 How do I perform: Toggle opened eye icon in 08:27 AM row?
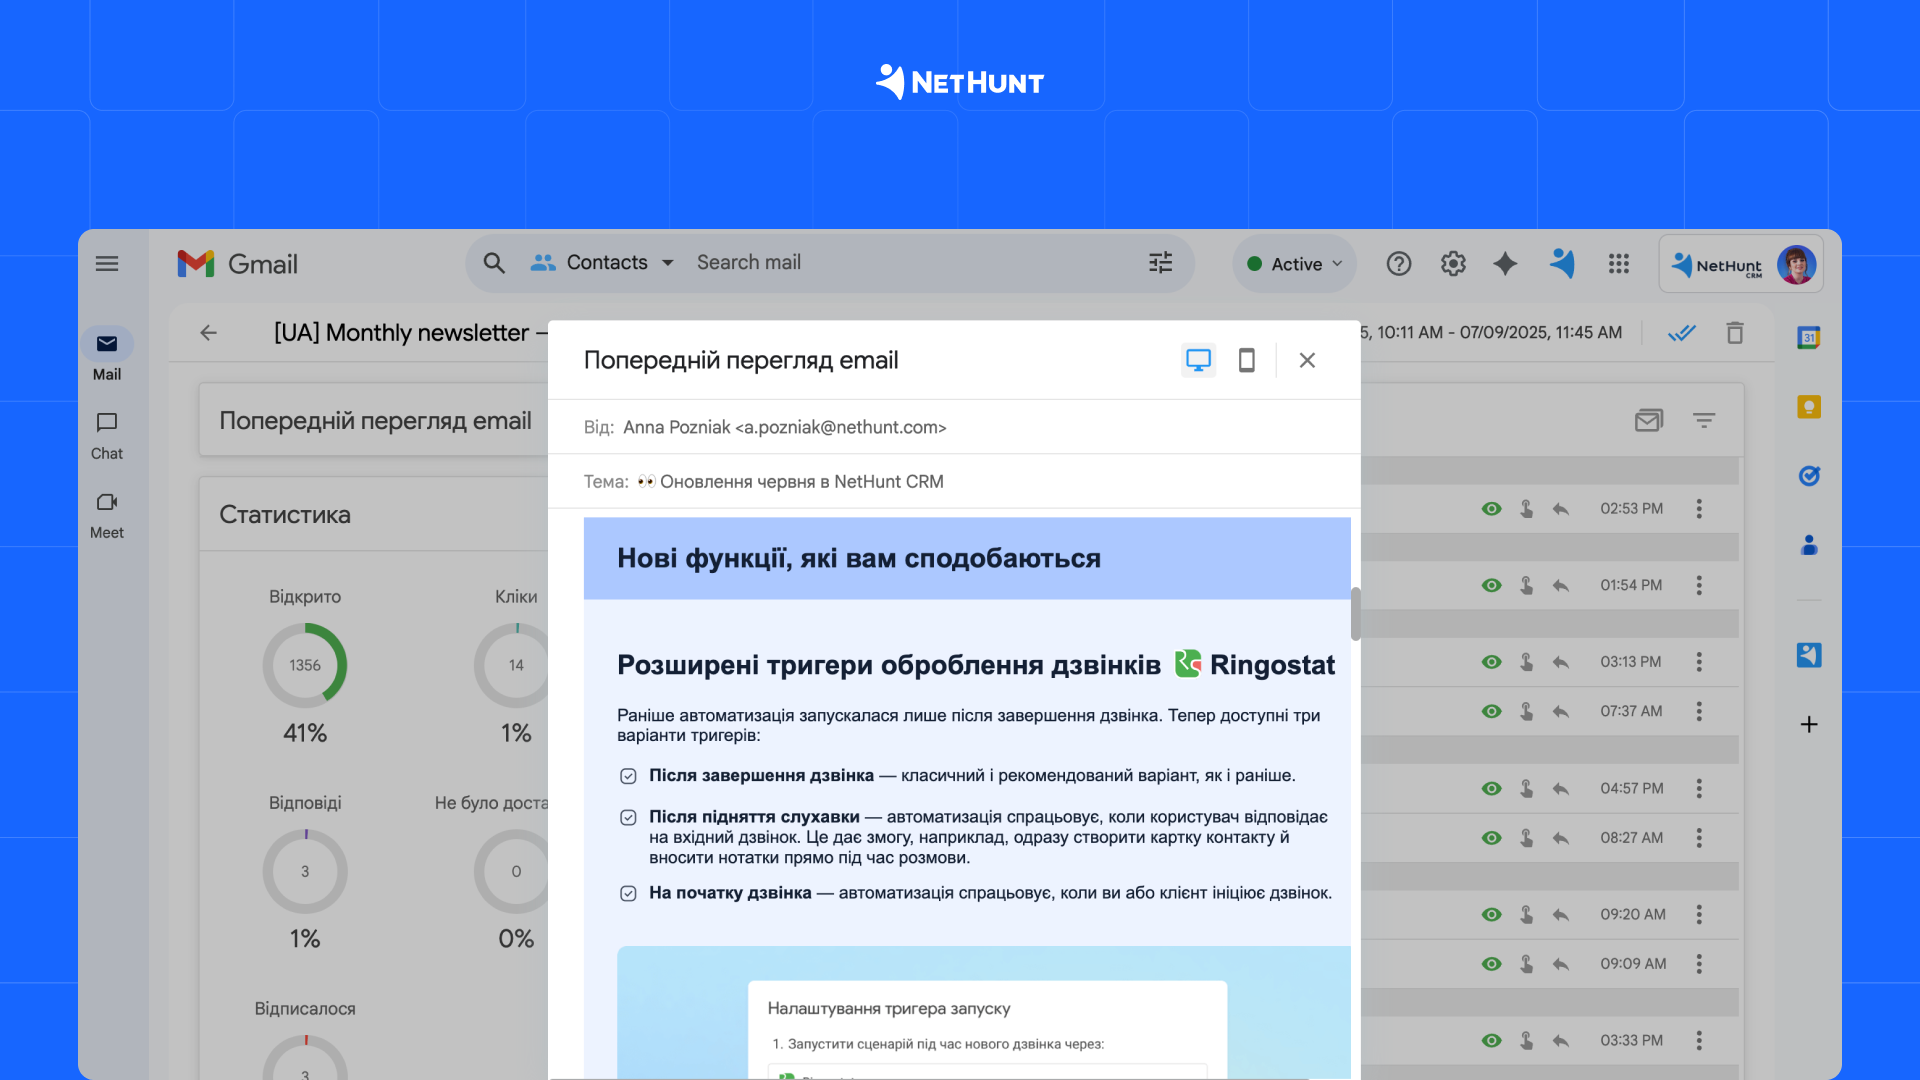tap(1491, 838)
